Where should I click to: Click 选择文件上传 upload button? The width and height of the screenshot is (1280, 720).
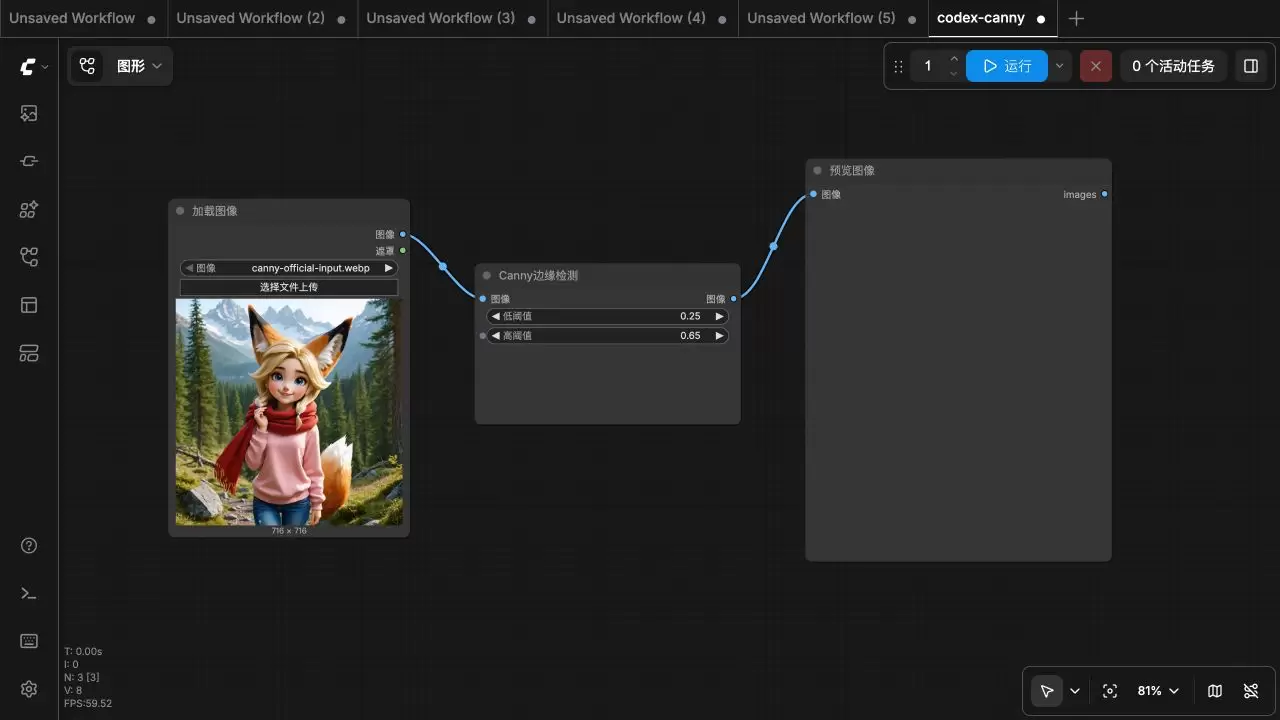(x=289, y=287)
